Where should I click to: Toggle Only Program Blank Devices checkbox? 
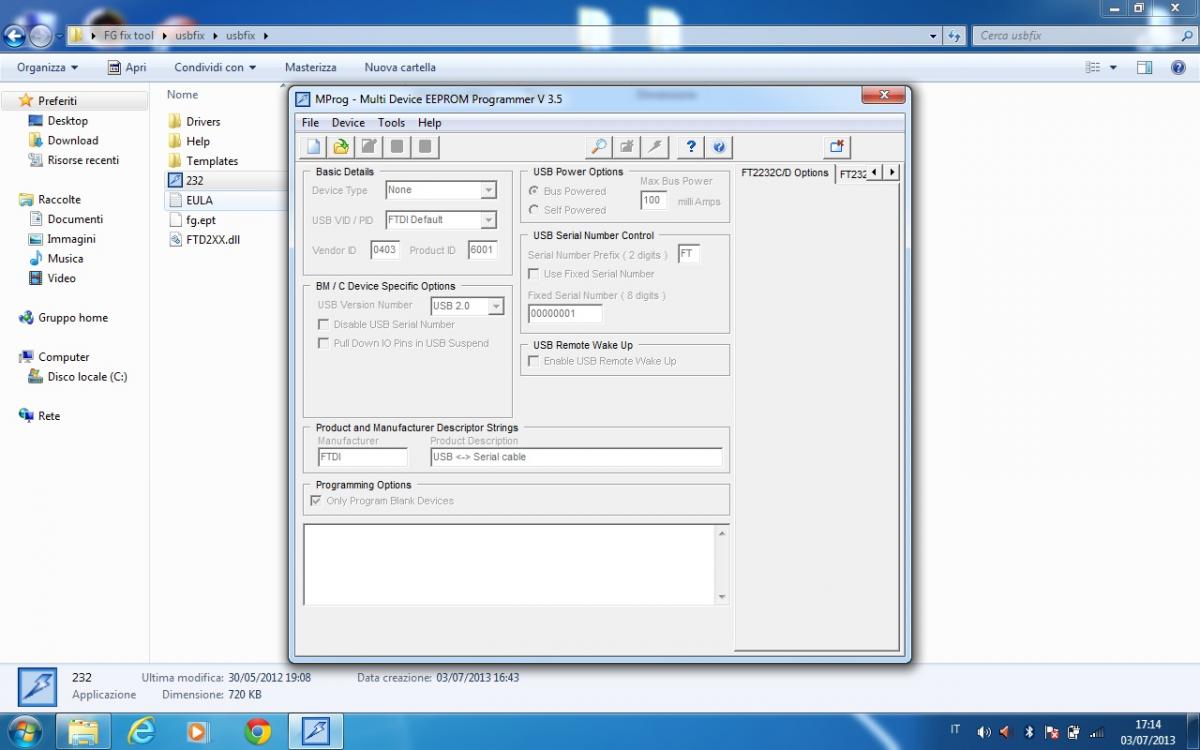[316, 501]
